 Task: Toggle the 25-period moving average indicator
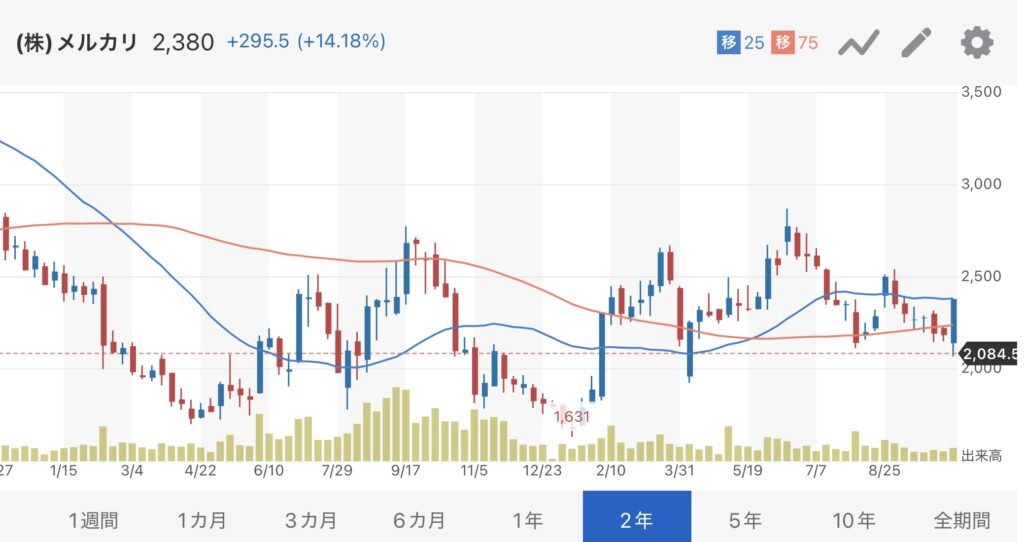741,43
